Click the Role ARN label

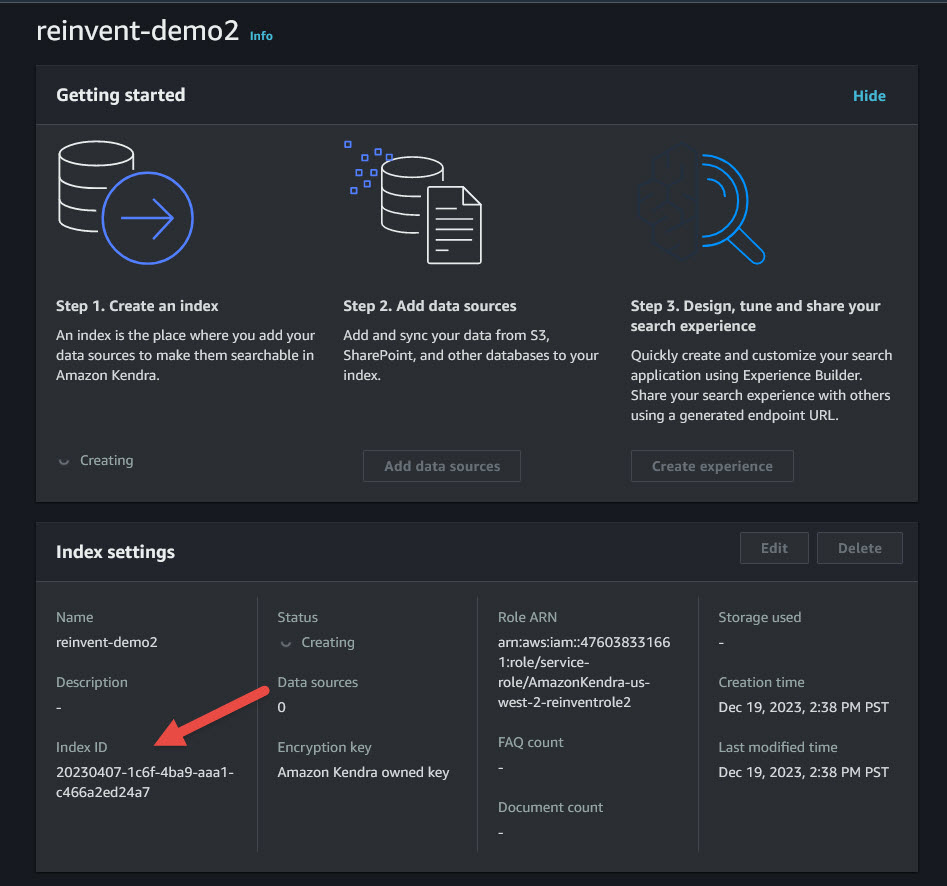coord(527,617)
